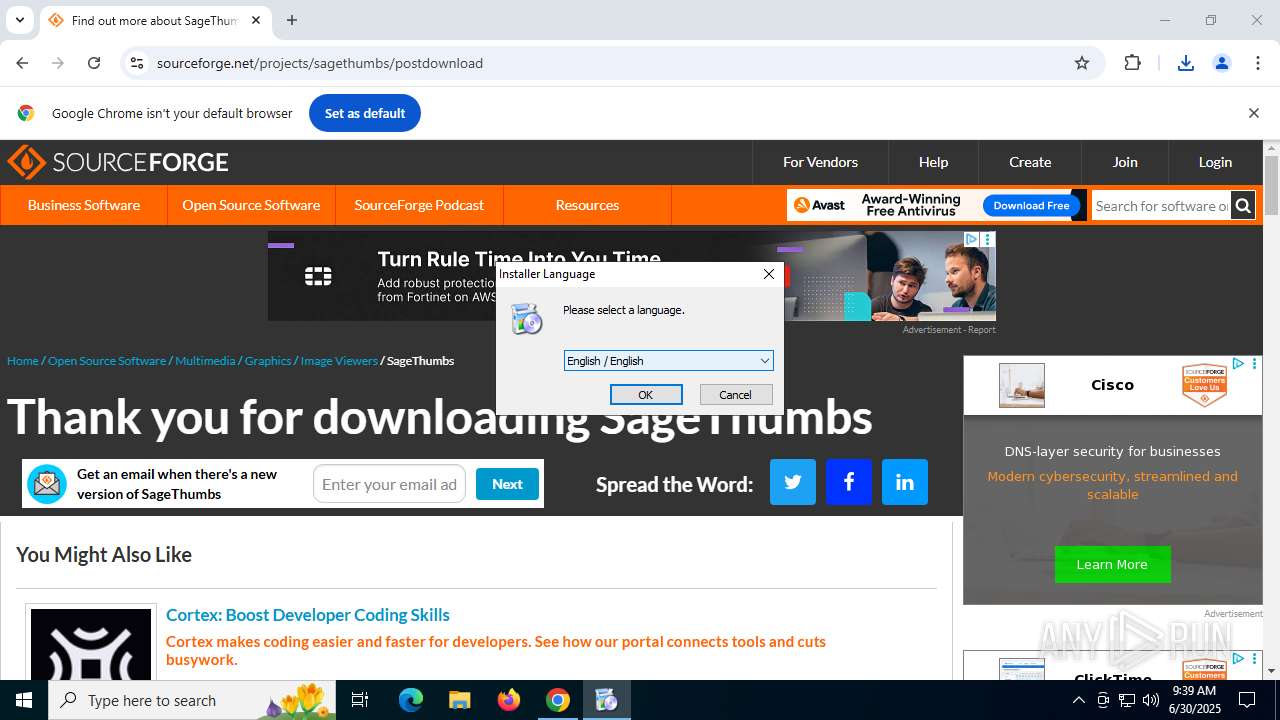The image size is (1280, 720).
Task: Click the site information icon in address bar
Action: [137, 63]
